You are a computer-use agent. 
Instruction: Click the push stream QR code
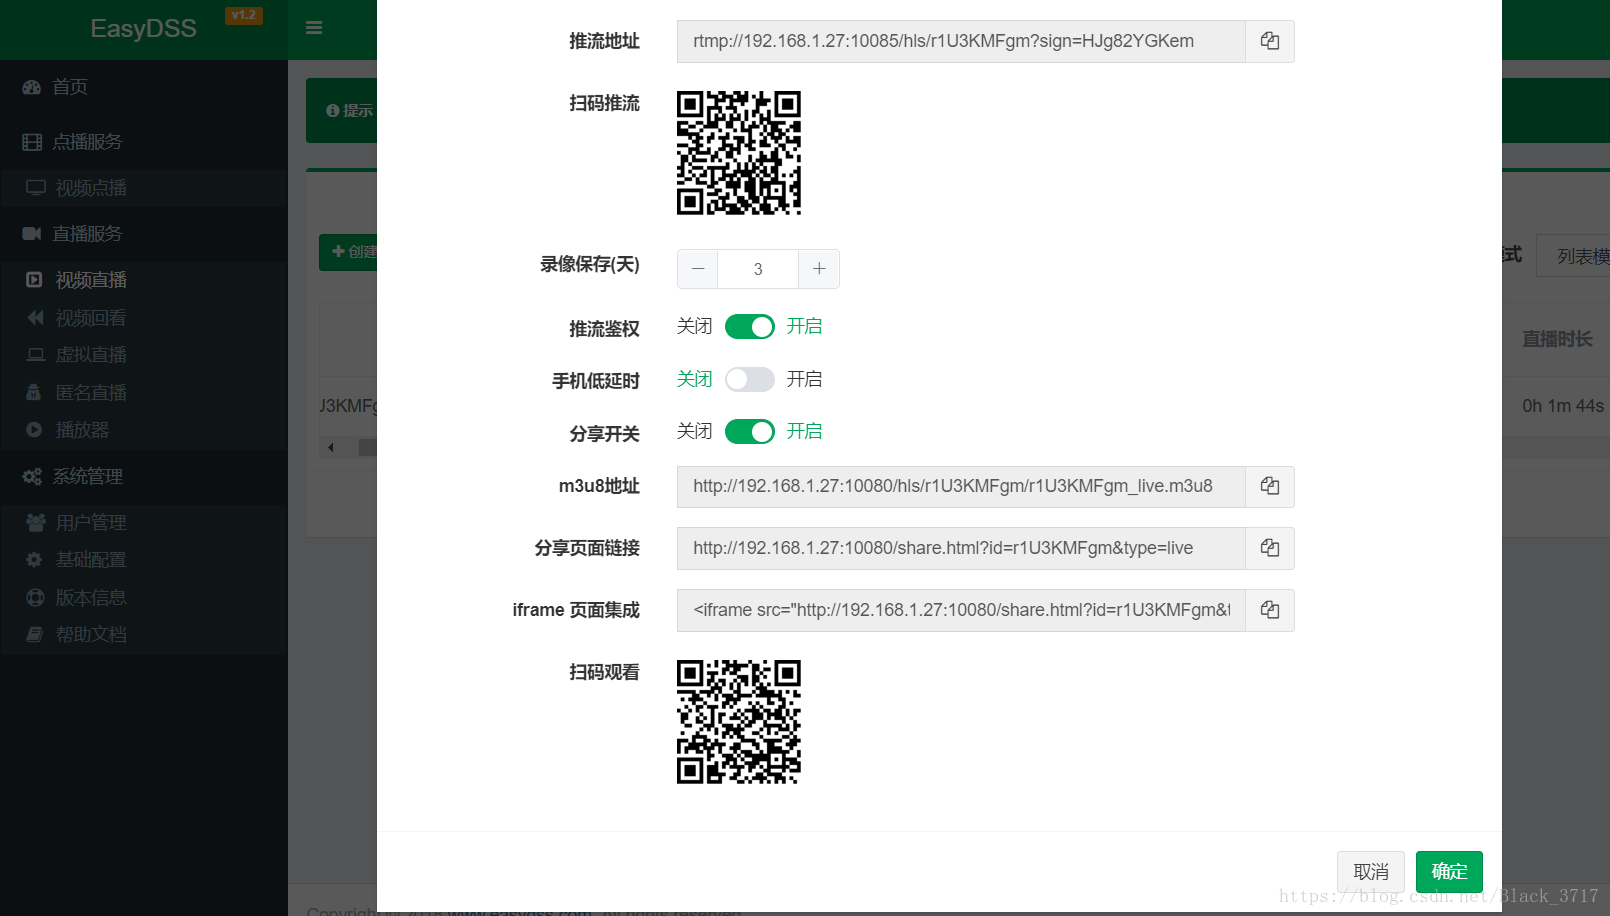point(739,153)
